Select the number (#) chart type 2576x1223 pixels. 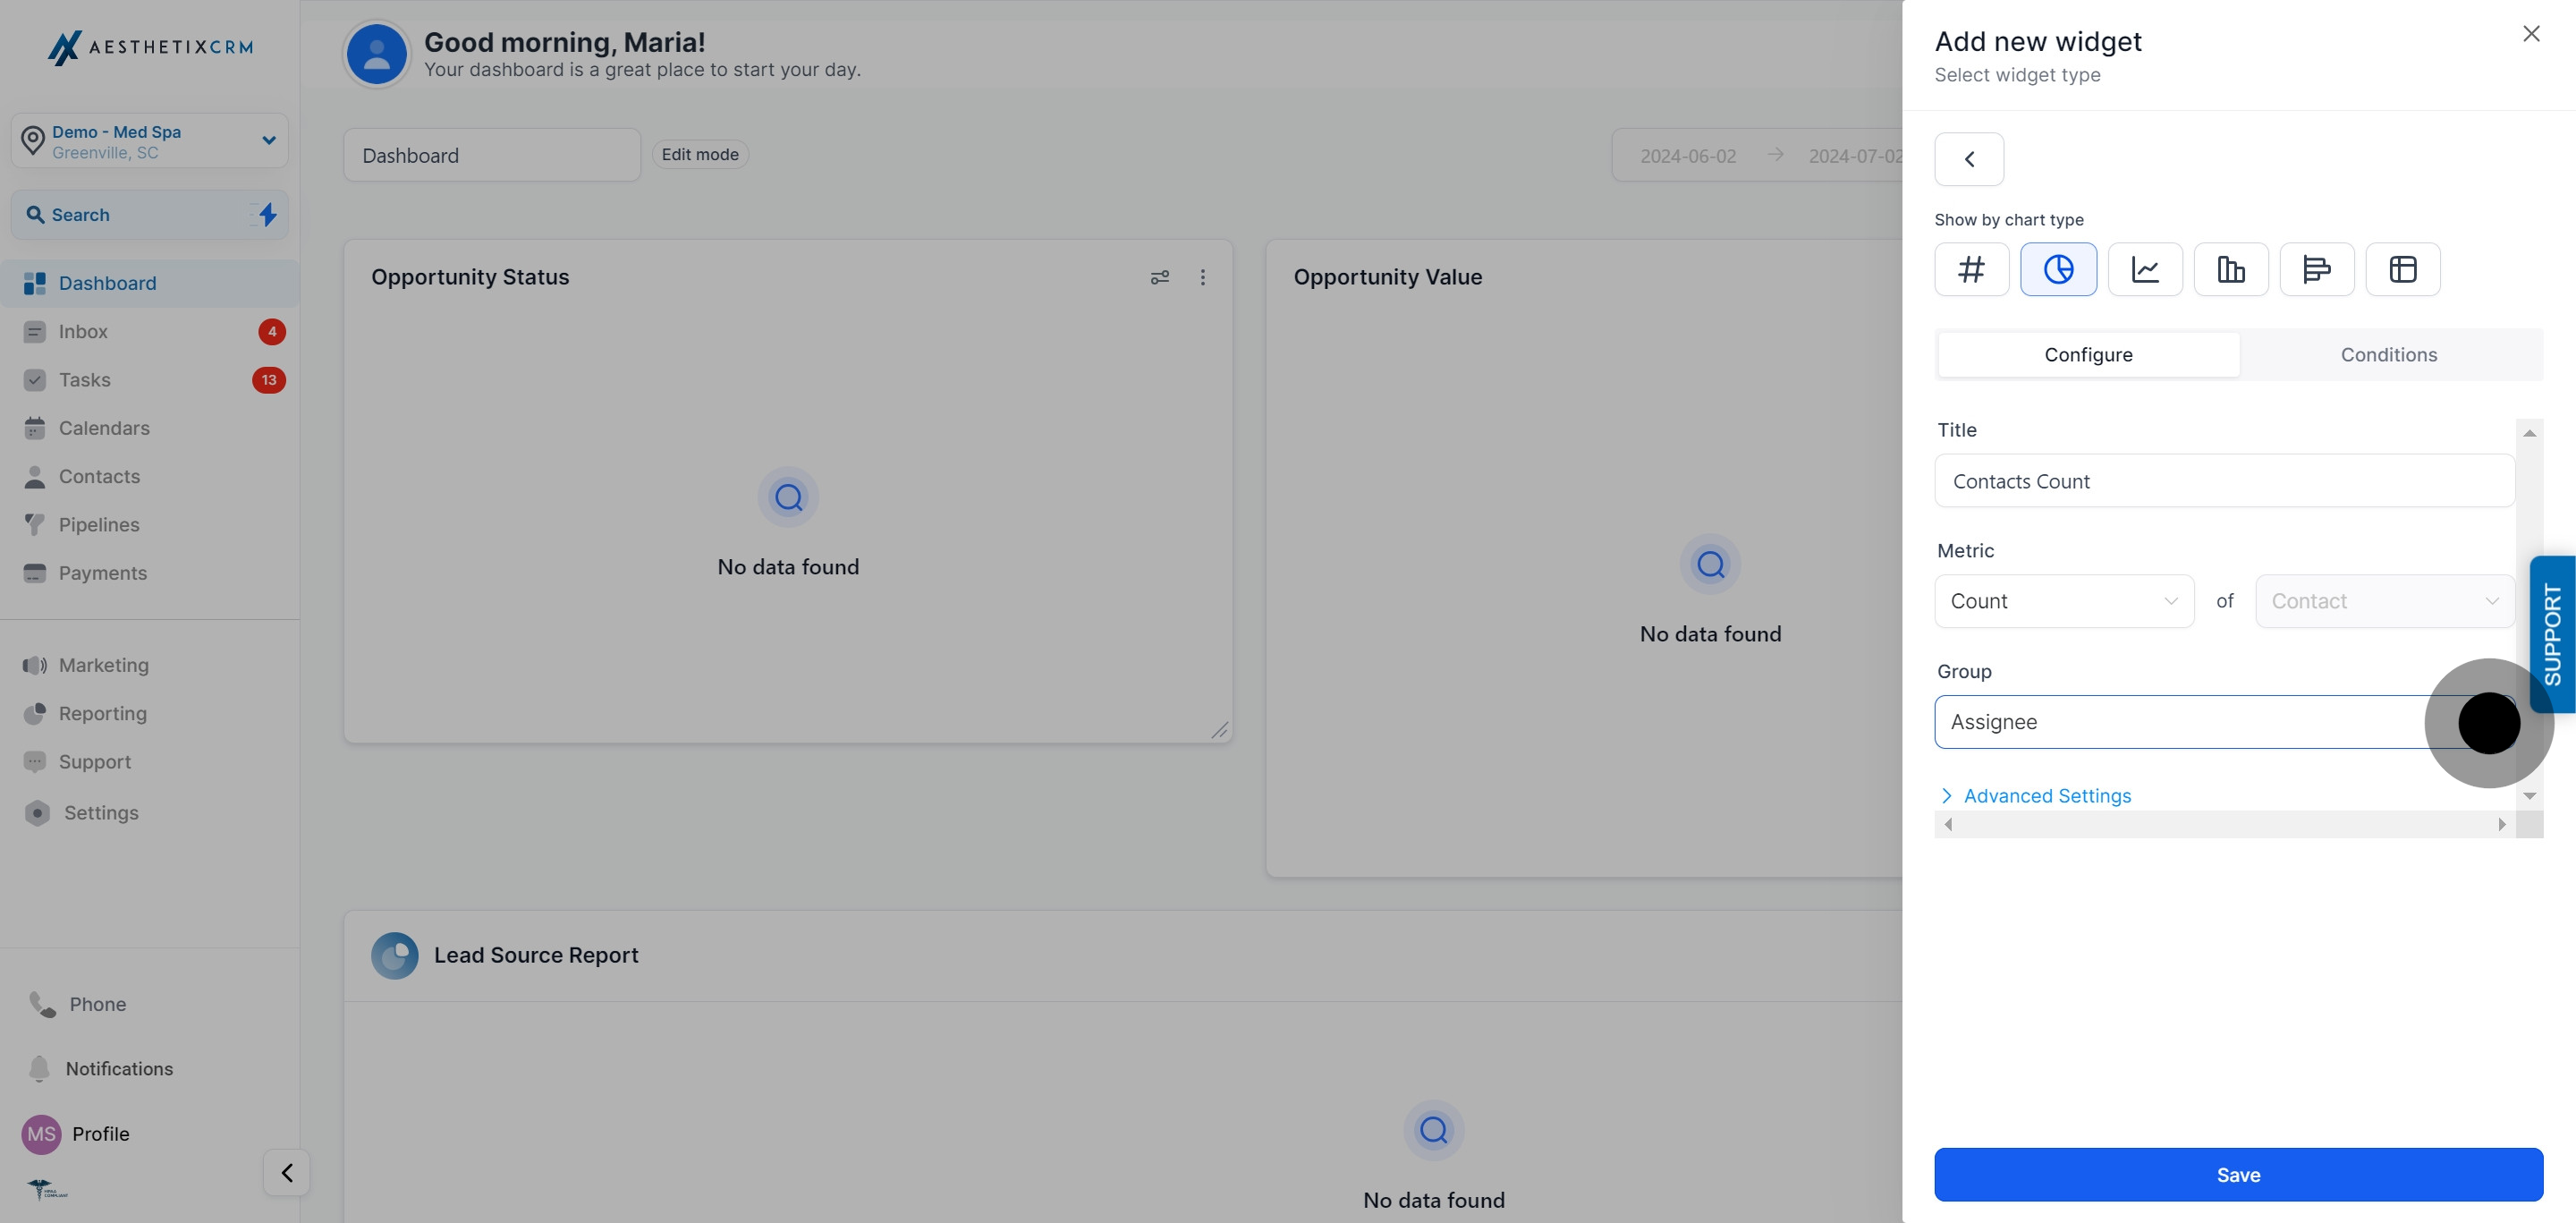click(1971, 269)
